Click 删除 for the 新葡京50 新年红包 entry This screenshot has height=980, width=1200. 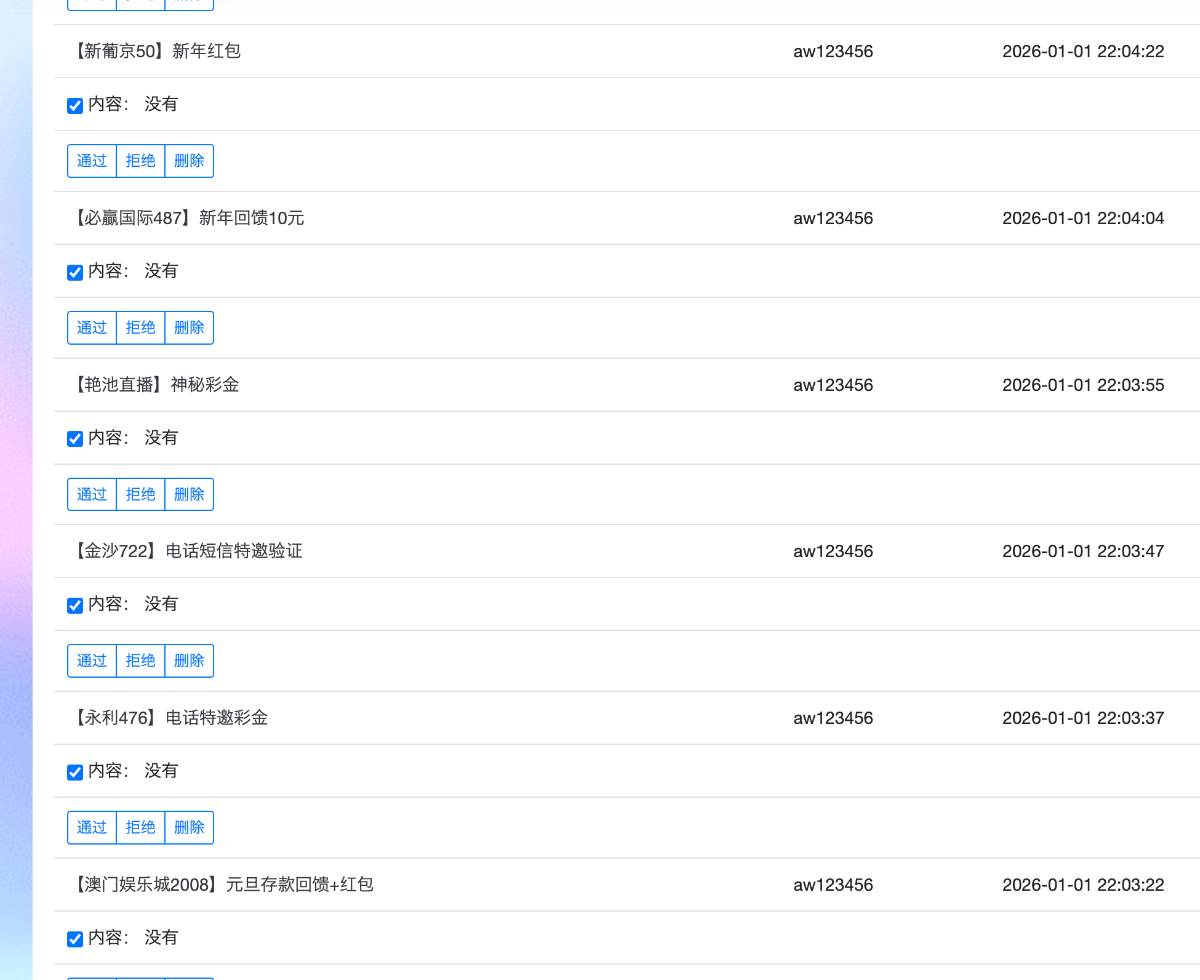189,161
